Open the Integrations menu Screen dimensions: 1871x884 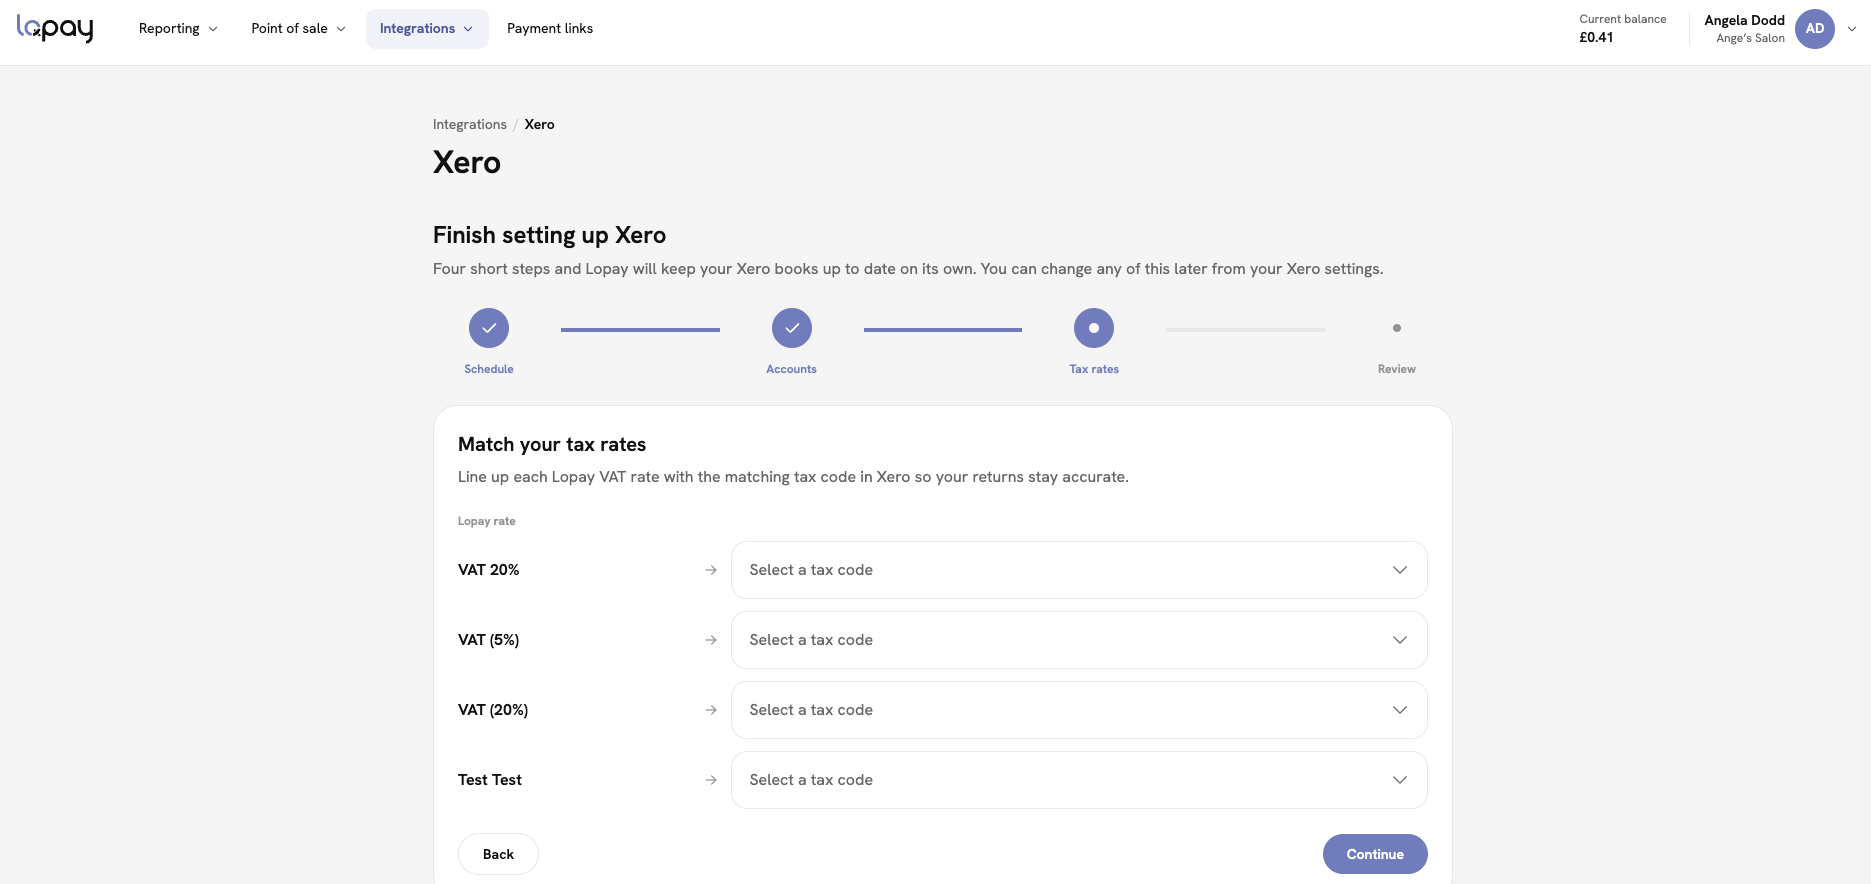(427, 29)
